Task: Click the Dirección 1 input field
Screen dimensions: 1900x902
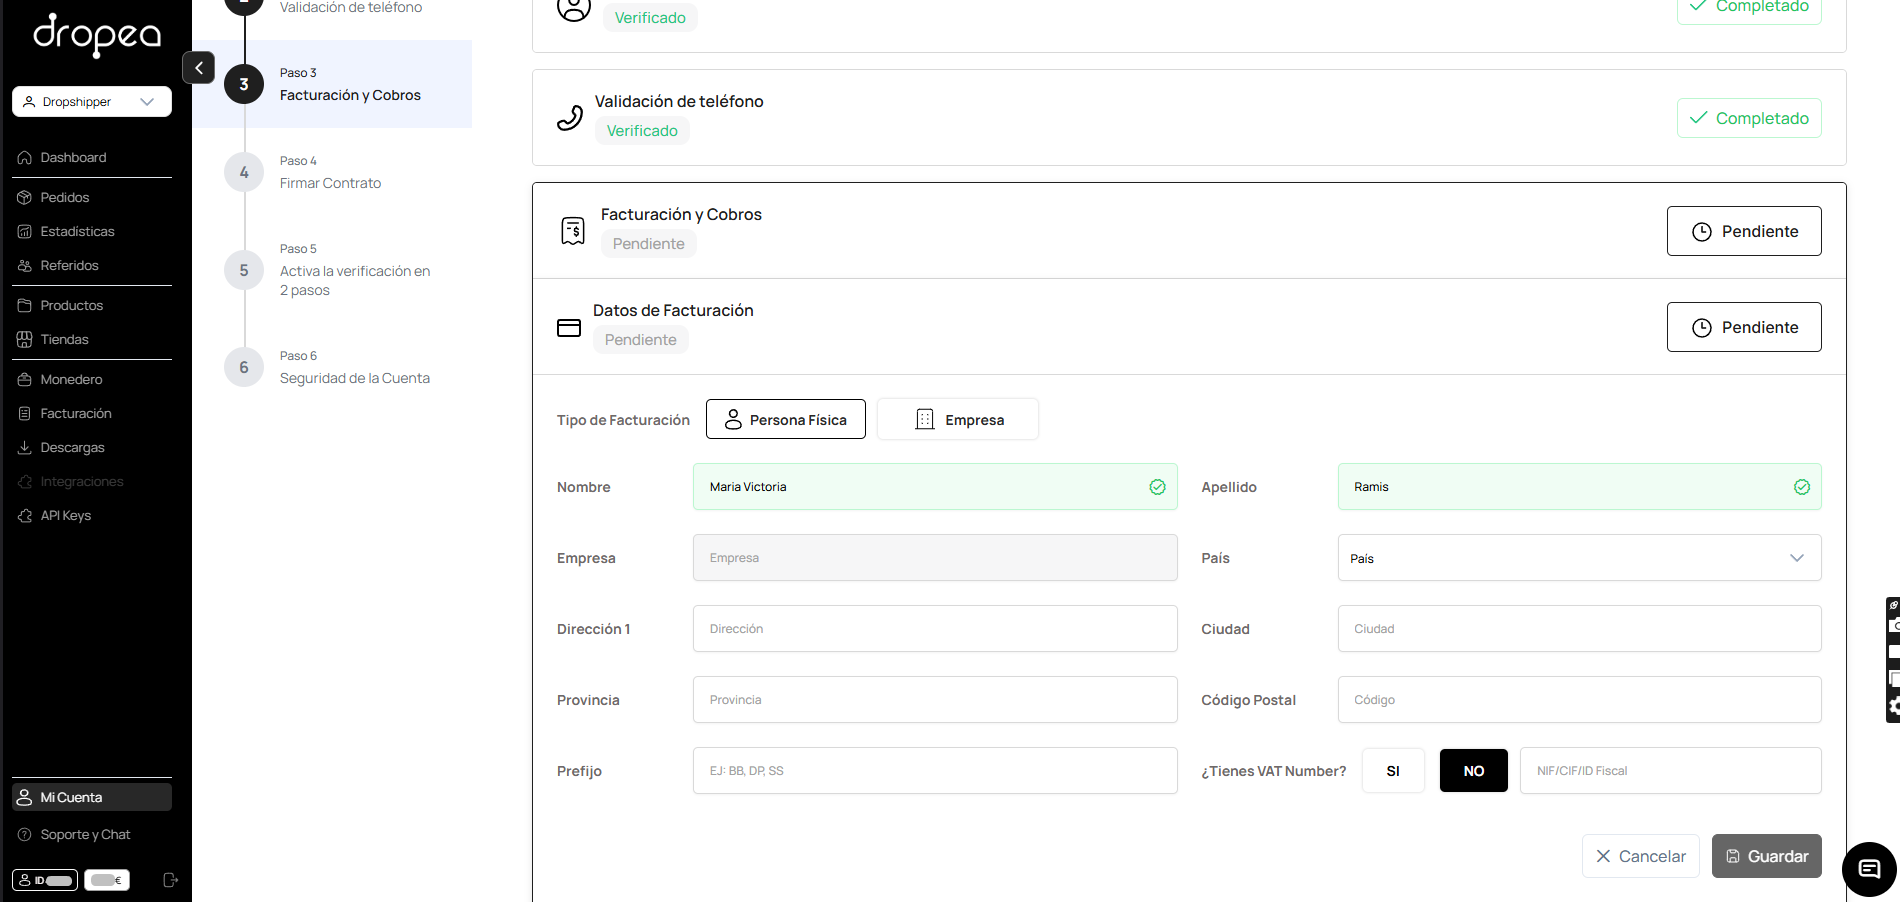Action: coord(935,629)
